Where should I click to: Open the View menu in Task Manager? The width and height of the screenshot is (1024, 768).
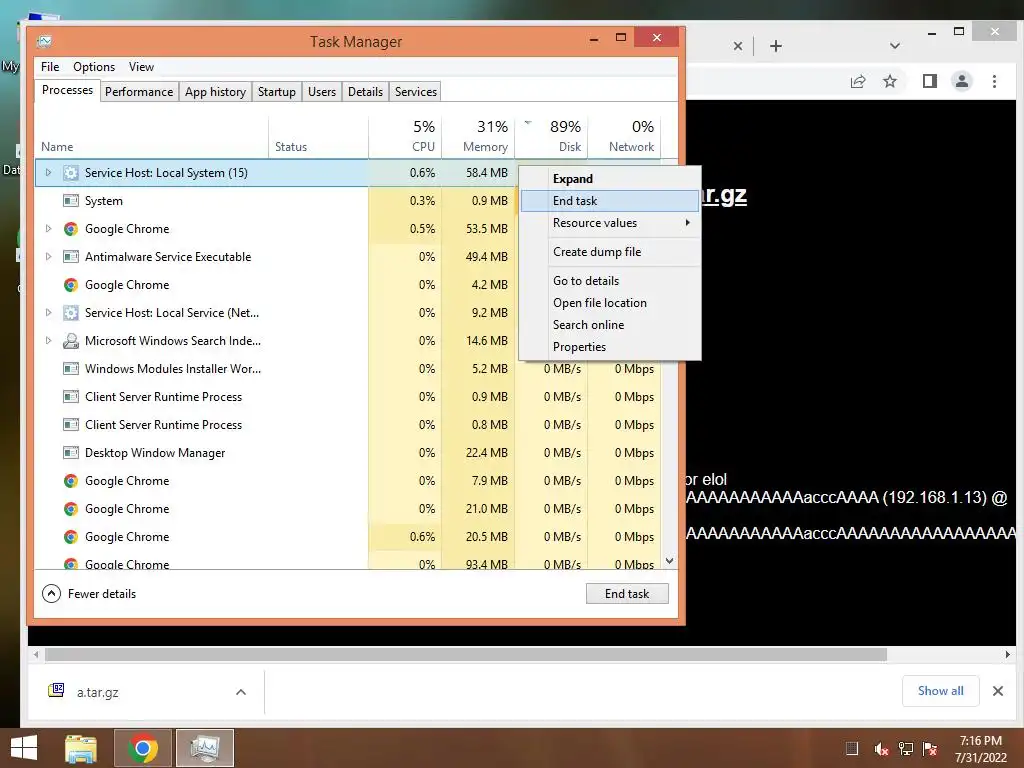coord(141,67)
